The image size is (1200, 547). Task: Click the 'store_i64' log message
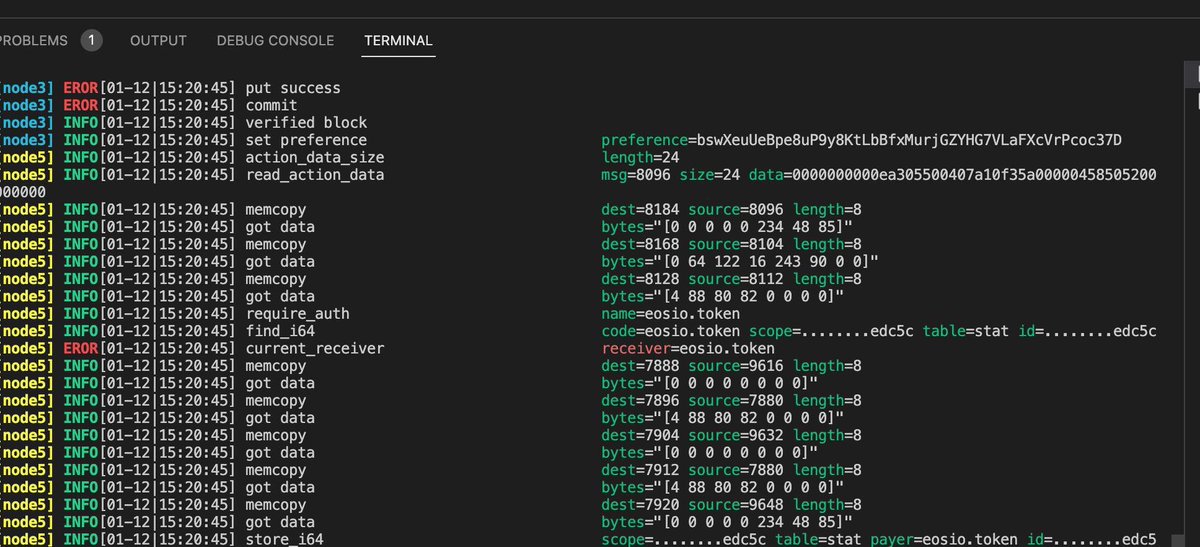click(x=284, y=540)
